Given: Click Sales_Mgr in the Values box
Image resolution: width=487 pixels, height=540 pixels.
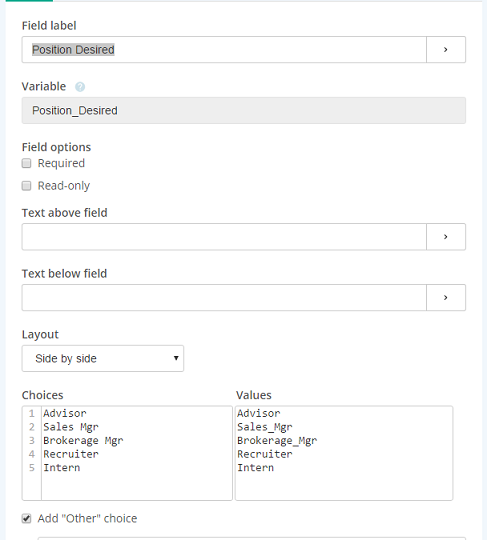Looking at the screenshot, I should (265, 427).
